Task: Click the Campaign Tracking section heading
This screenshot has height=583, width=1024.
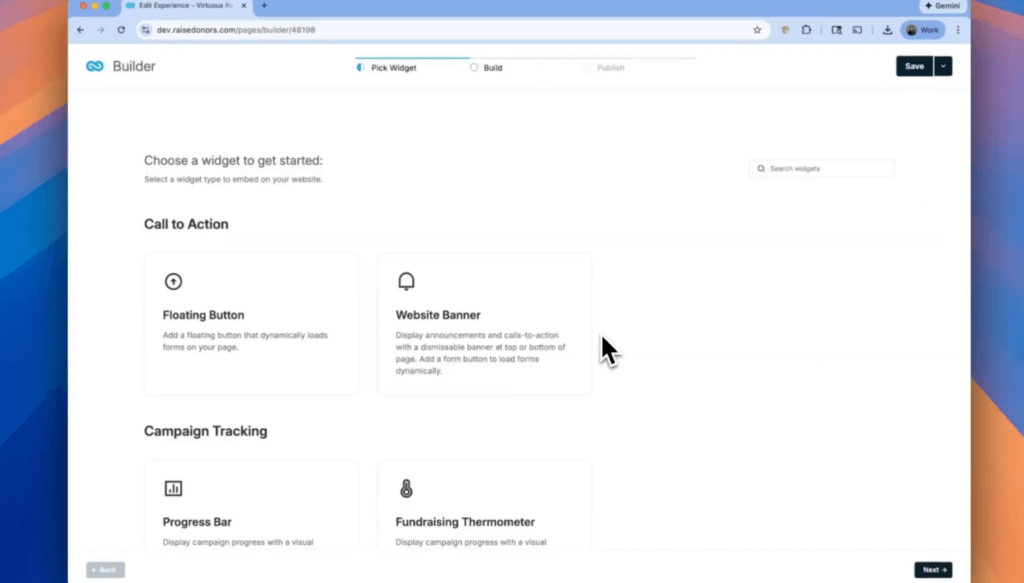Action: [x=206, y=431]
